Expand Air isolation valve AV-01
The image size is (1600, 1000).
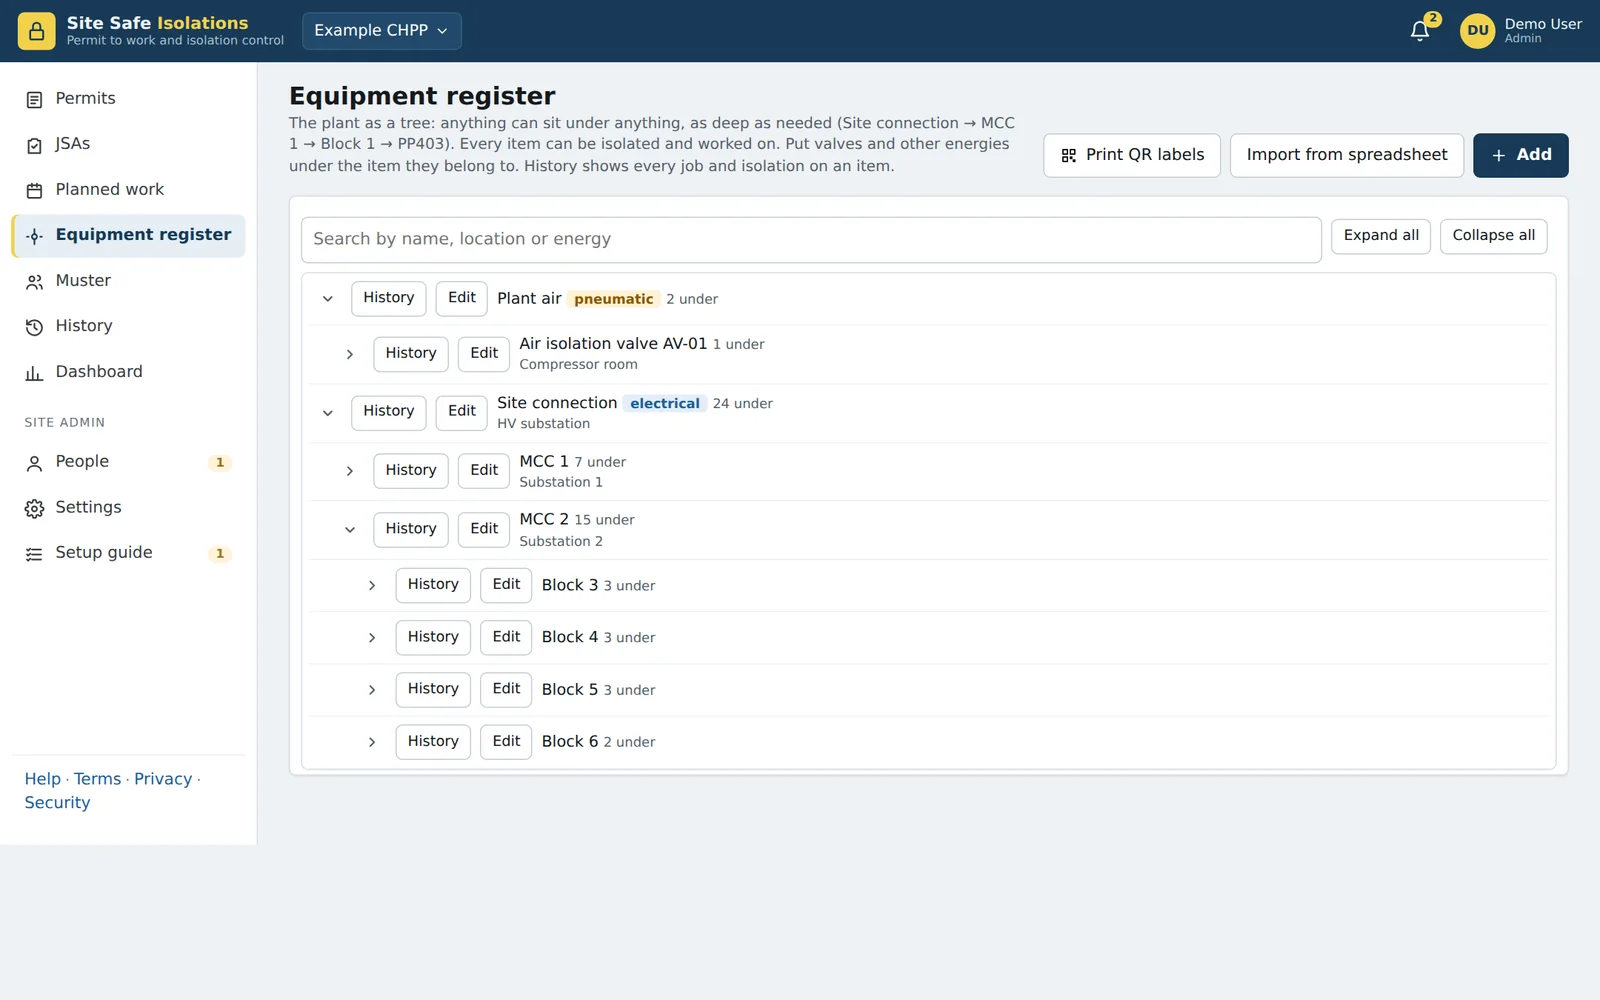[x=350, y=354]
